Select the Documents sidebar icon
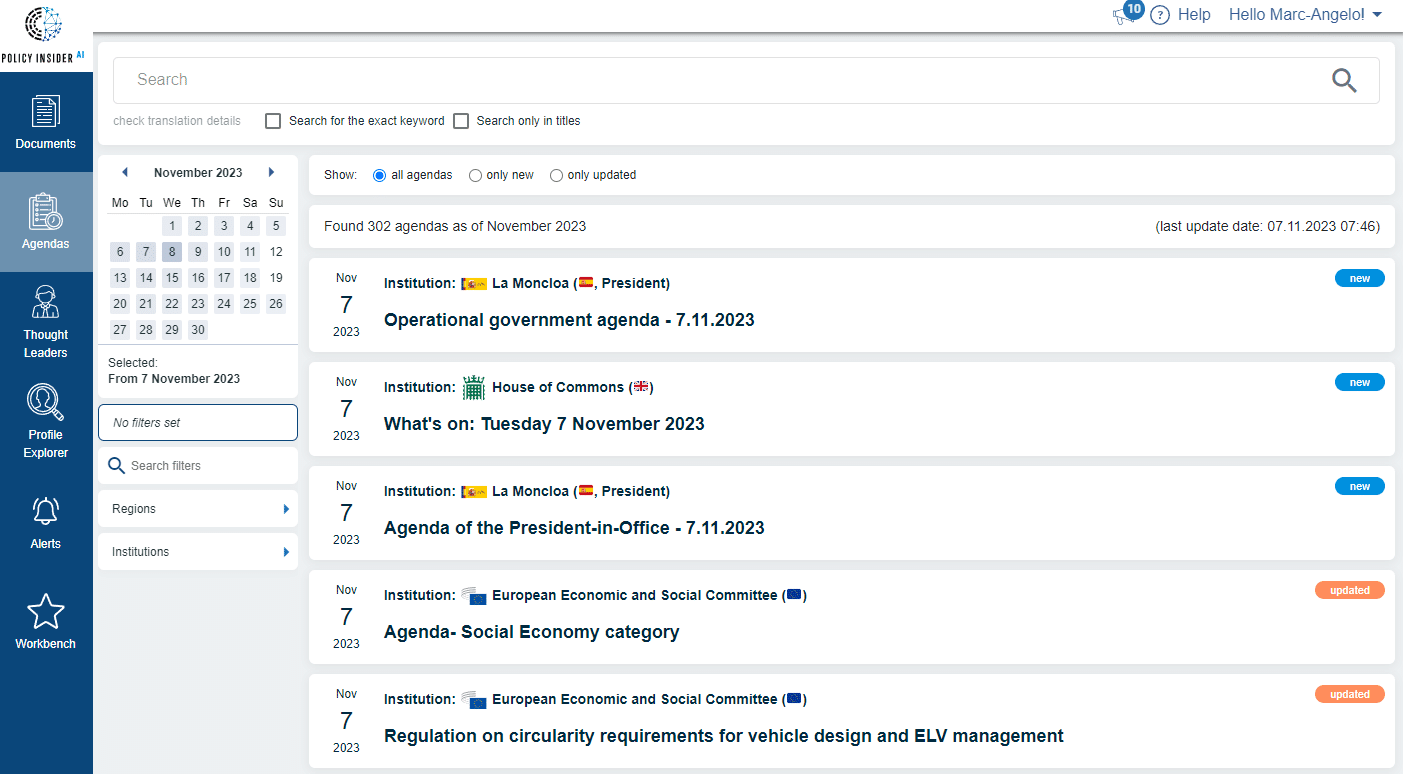1403x774 pixels. 45,122
